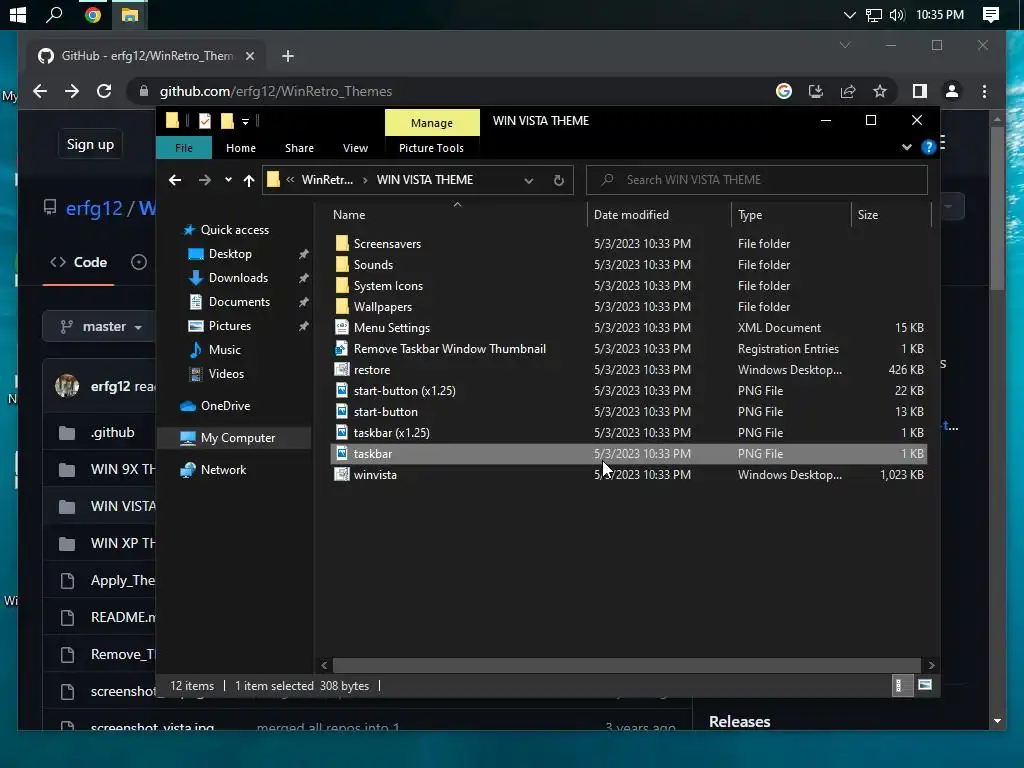
Task: Open Chrome profile avatar
Action: [x=952, y=91]
